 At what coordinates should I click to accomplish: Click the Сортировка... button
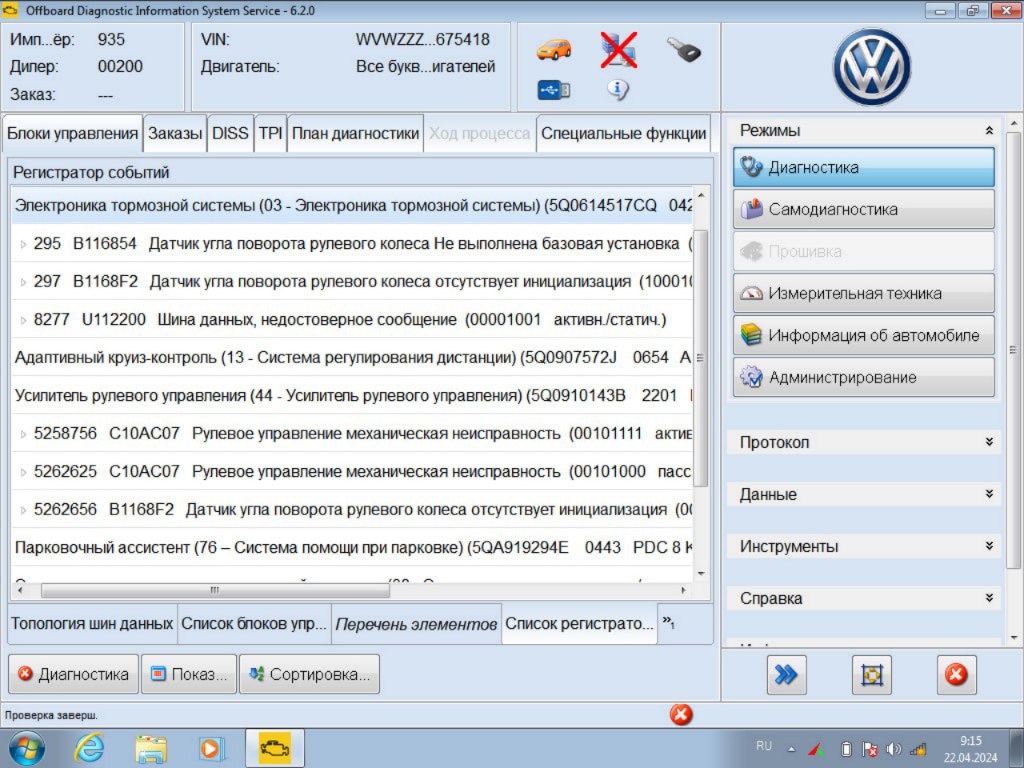pos(310,674)
